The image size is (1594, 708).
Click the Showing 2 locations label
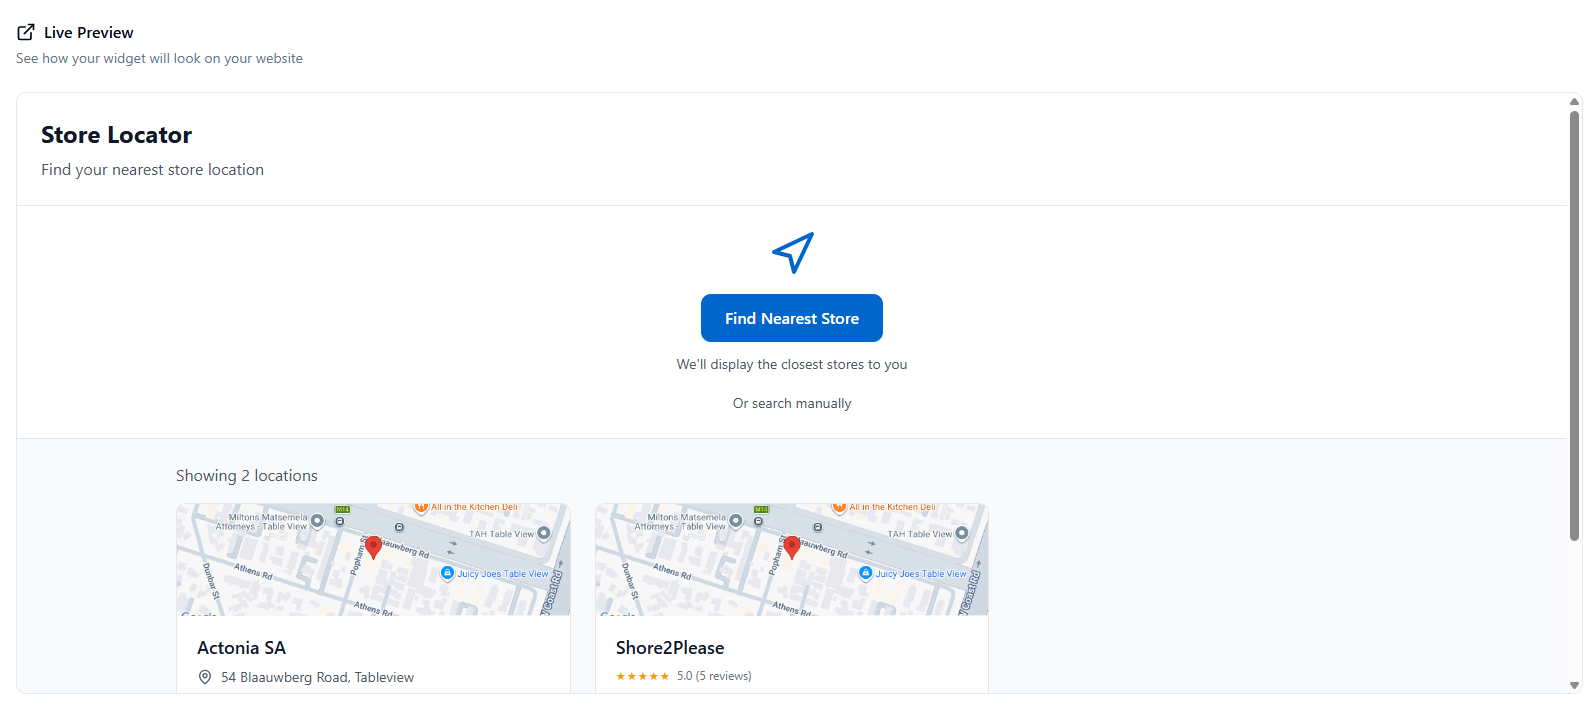[x=247, y=476]
